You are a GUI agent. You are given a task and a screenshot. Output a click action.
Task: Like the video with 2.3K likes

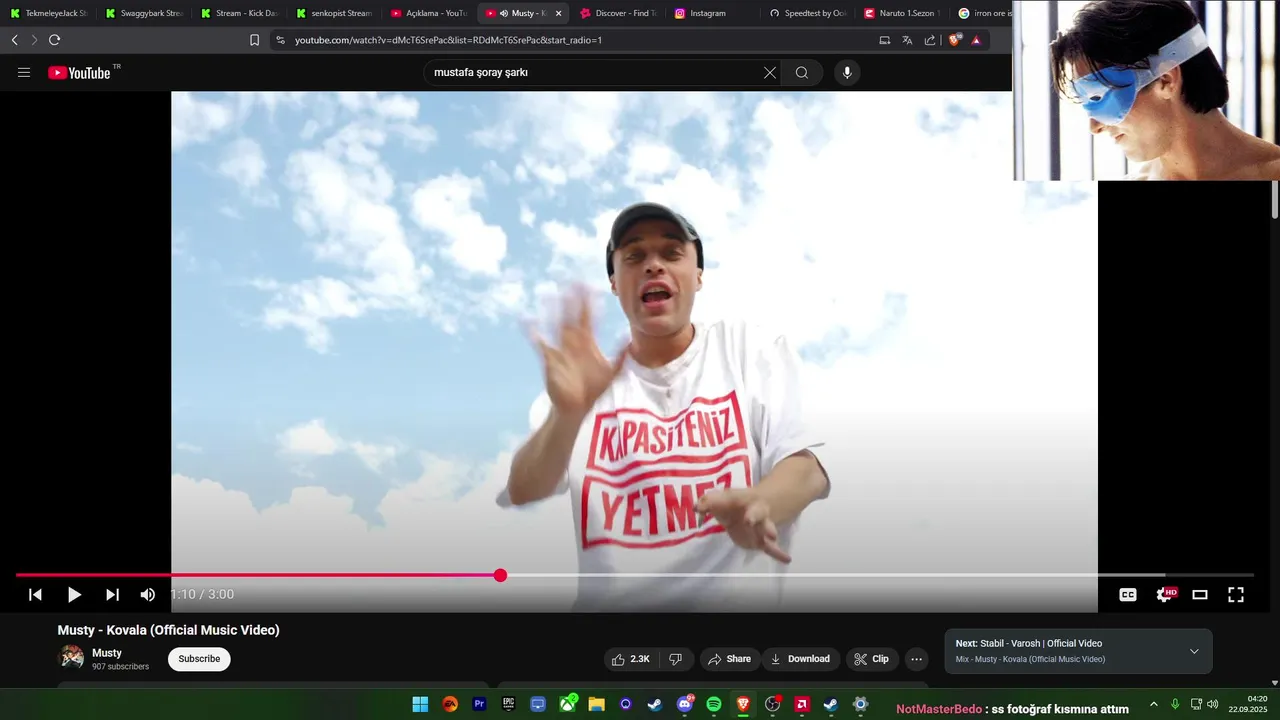tap(631, 659)
